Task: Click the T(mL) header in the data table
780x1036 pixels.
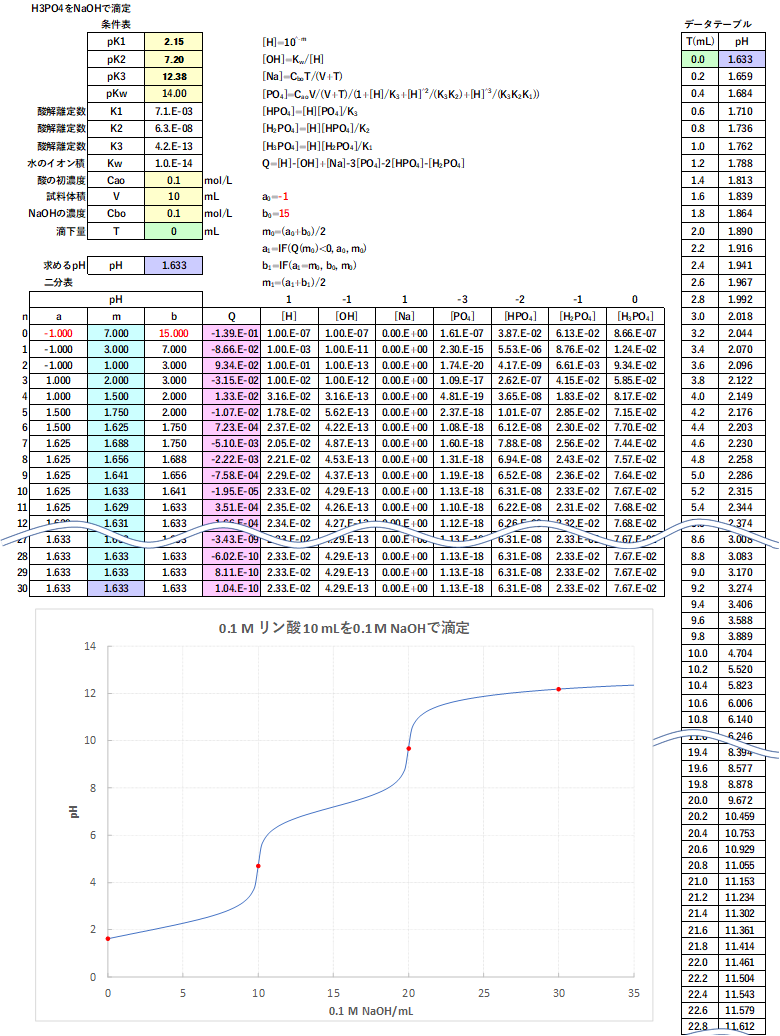Action: [x=699, y=42]
